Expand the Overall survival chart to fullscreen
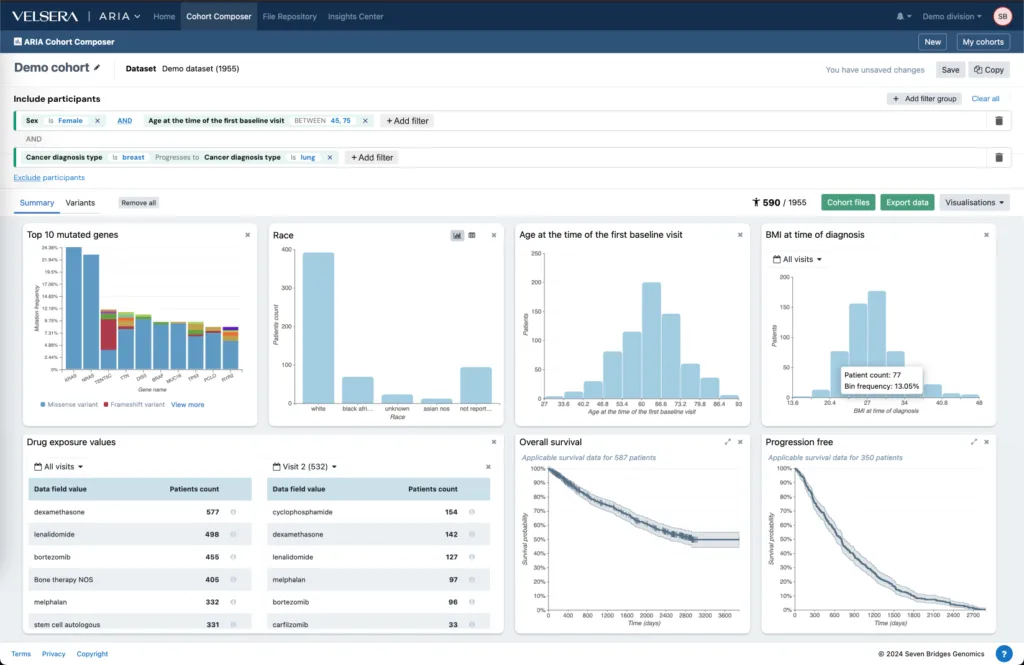The height and width of the screenshot is (665, 1024). click(726, 441)
